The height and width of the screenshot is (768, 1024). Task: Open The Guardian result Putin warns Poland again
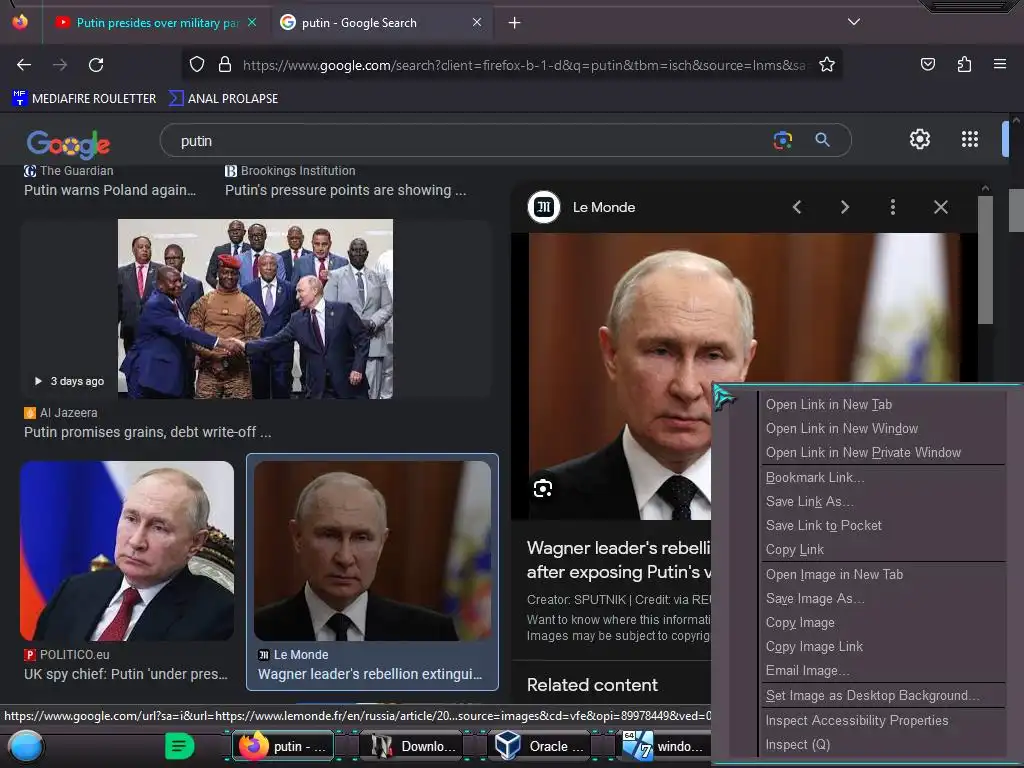[x=110, y=190]
